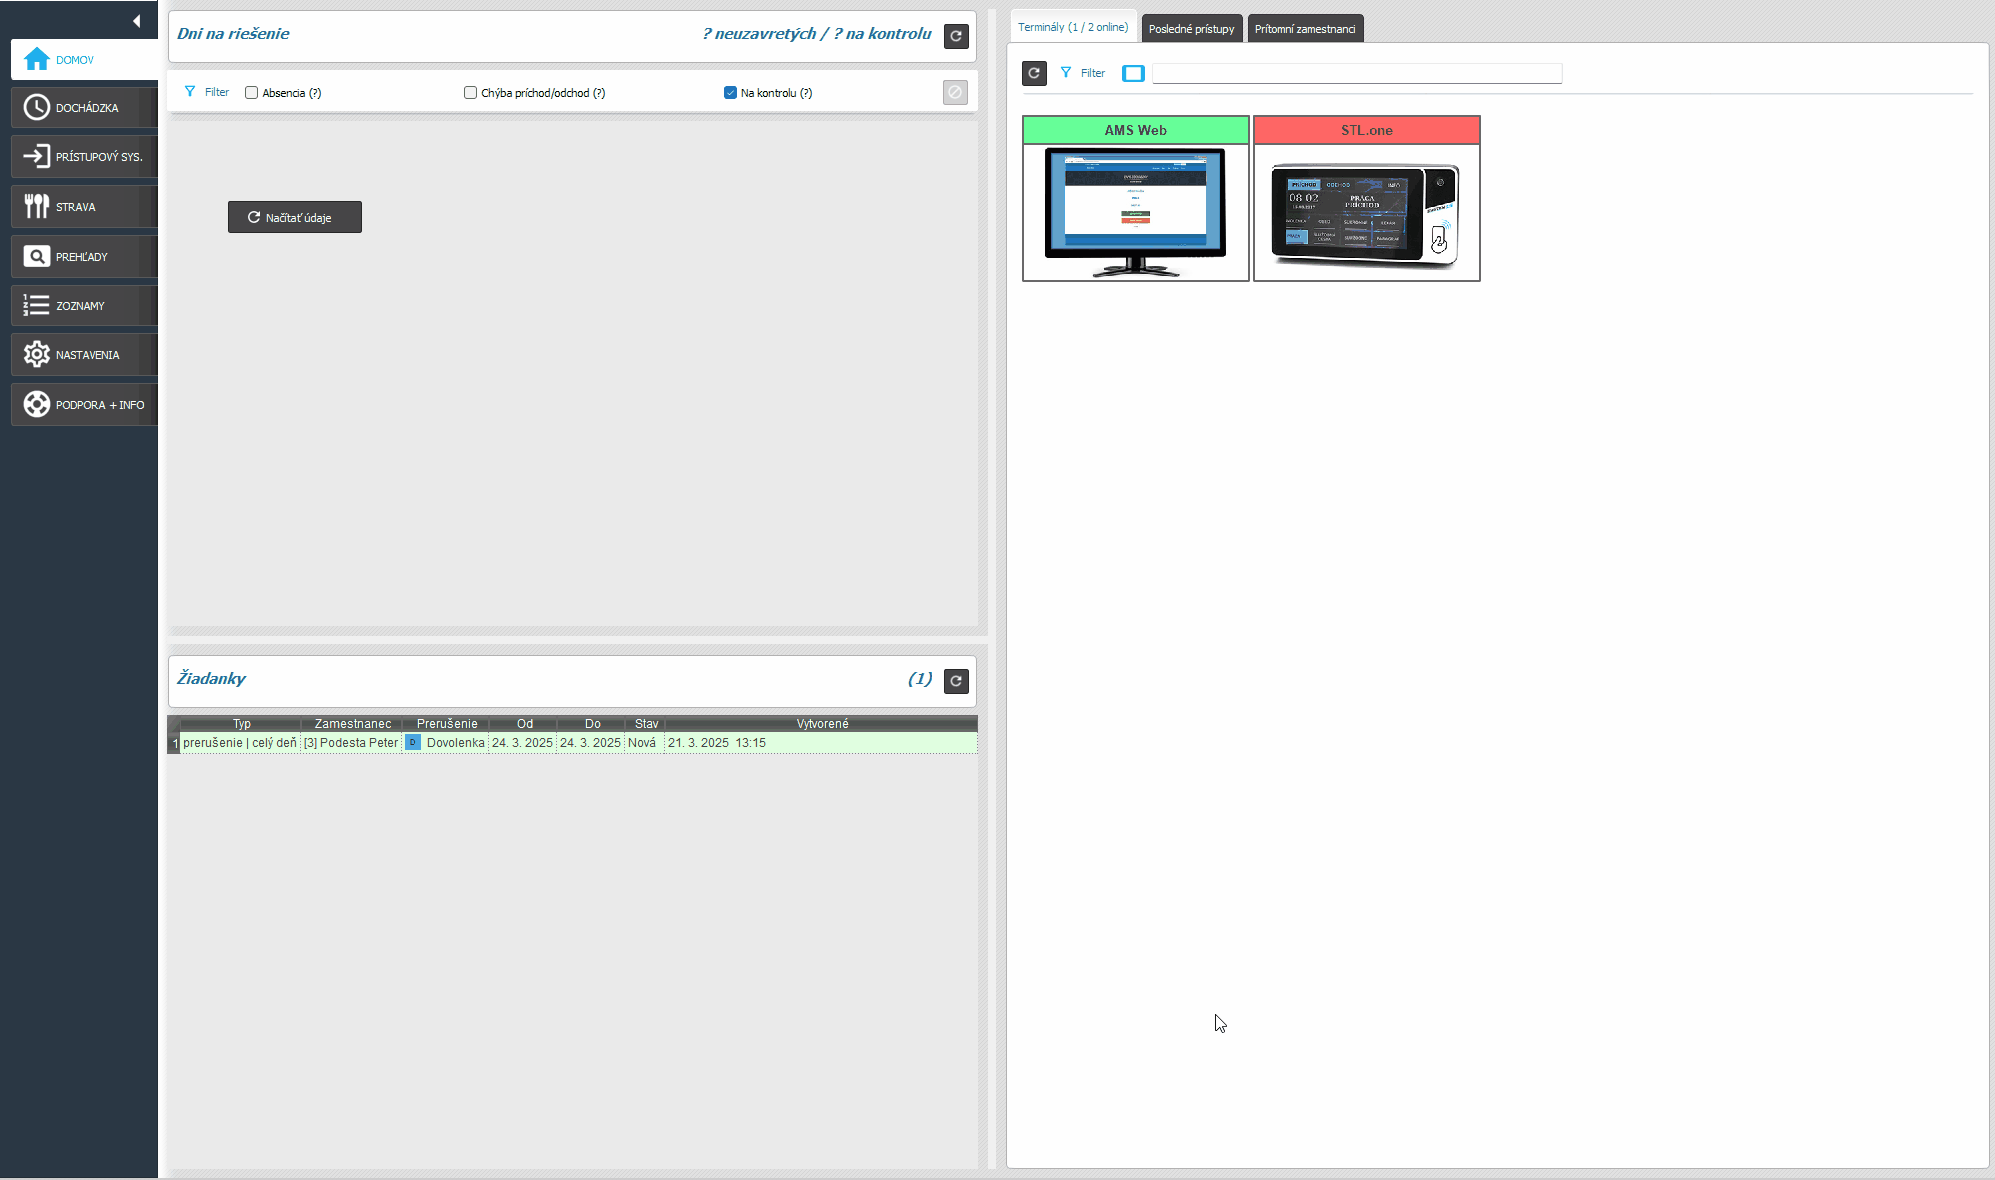Uncheck Na kontrolu checkbox
The width and height of the screenshot is (1995, 1180).
730,93
